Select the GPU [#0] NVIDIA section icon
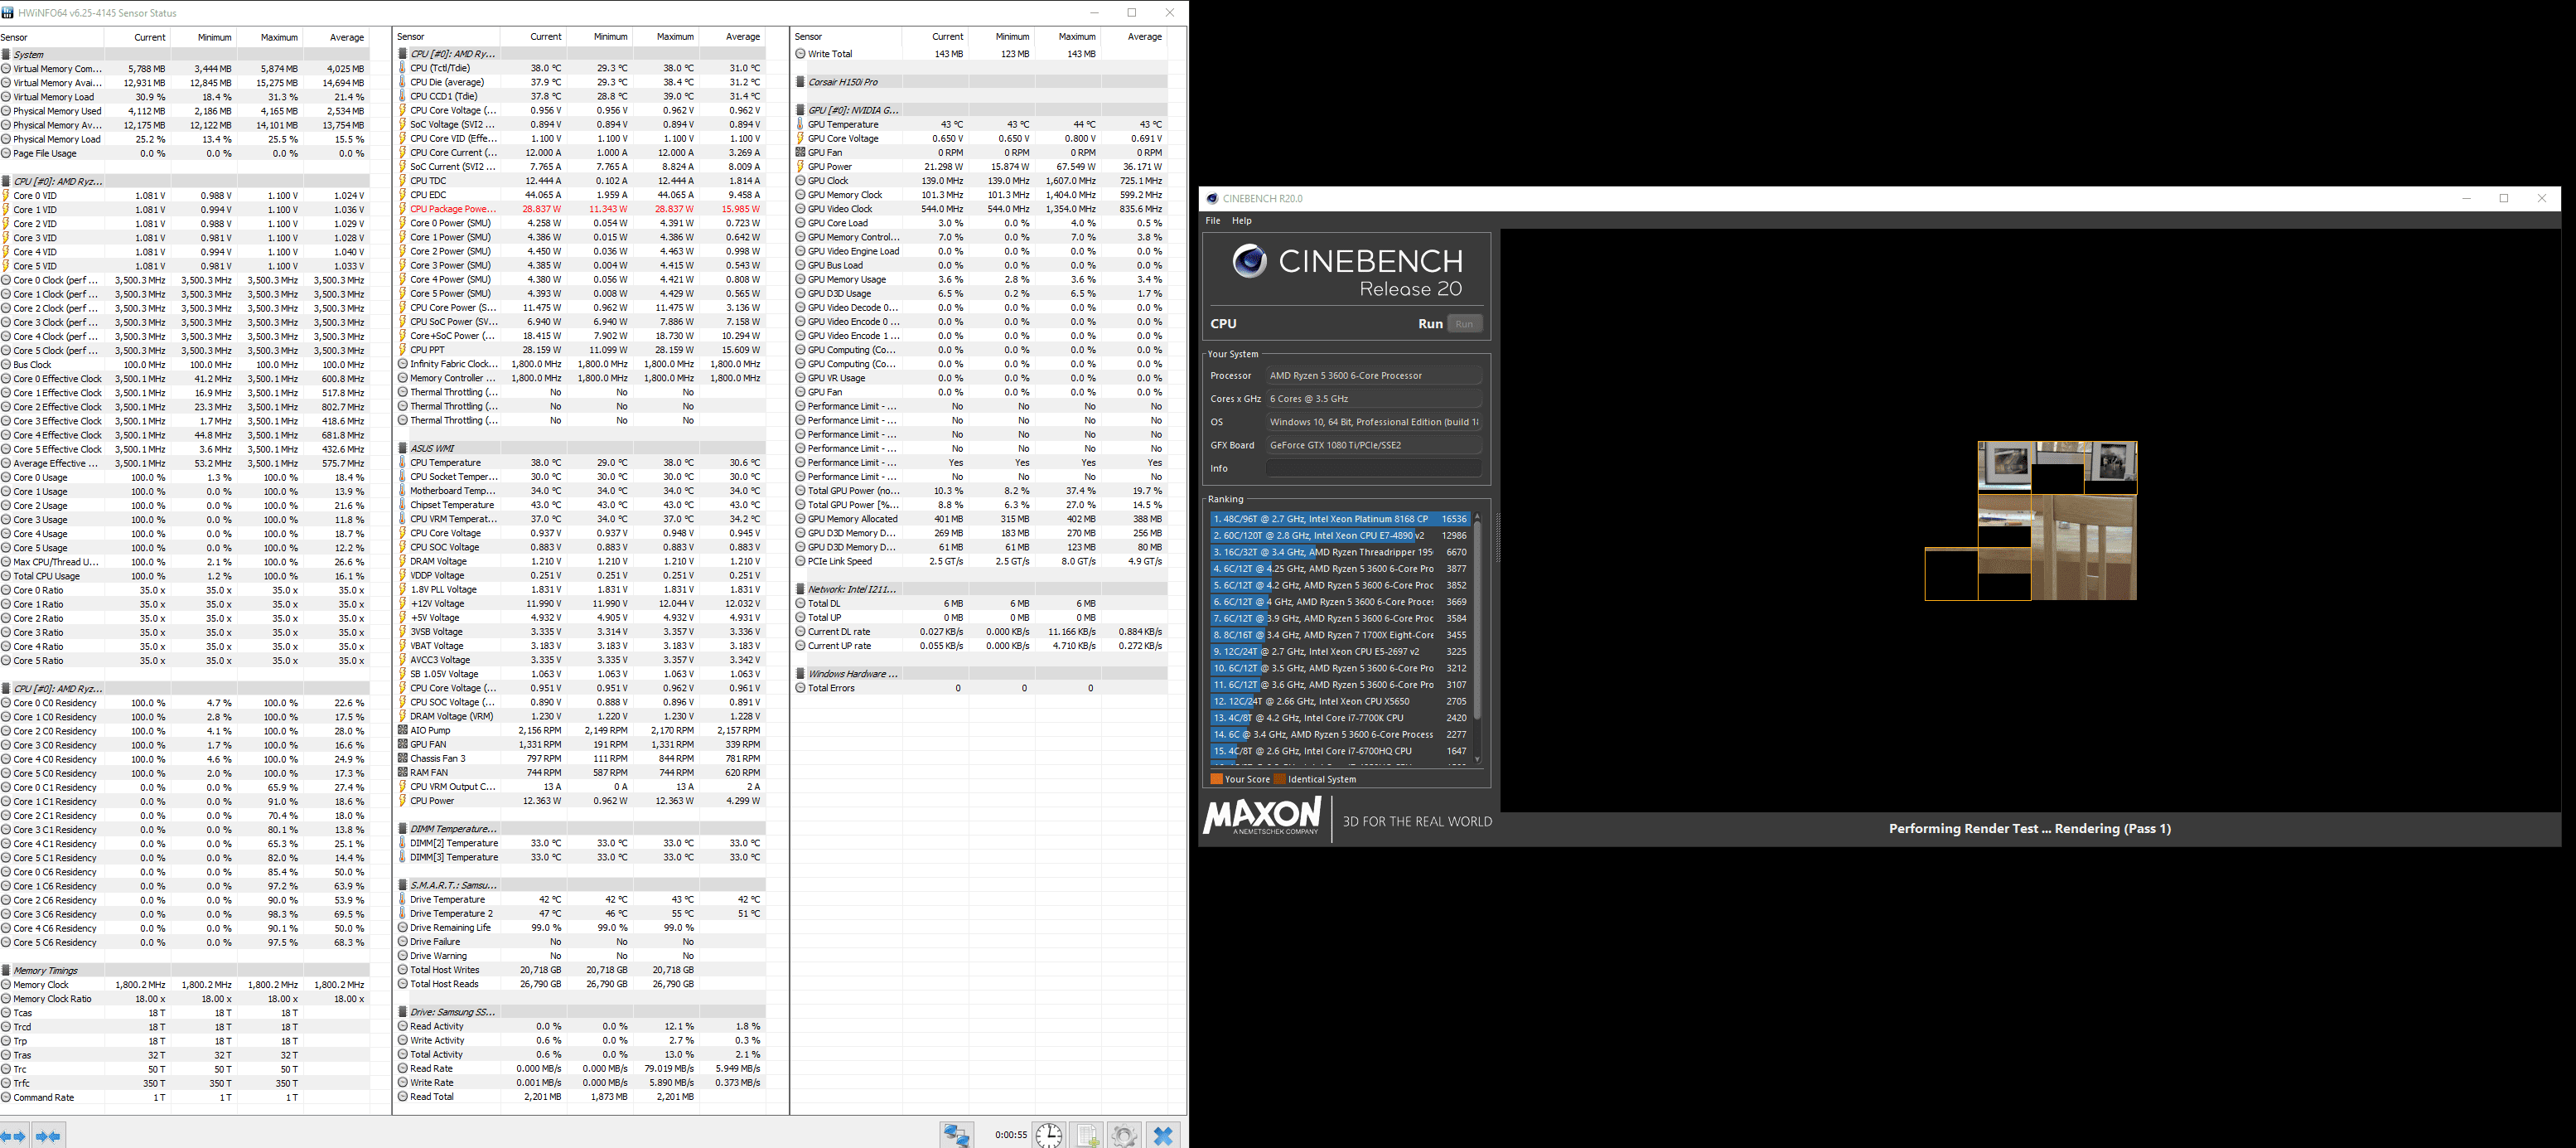 click(800, 110)
